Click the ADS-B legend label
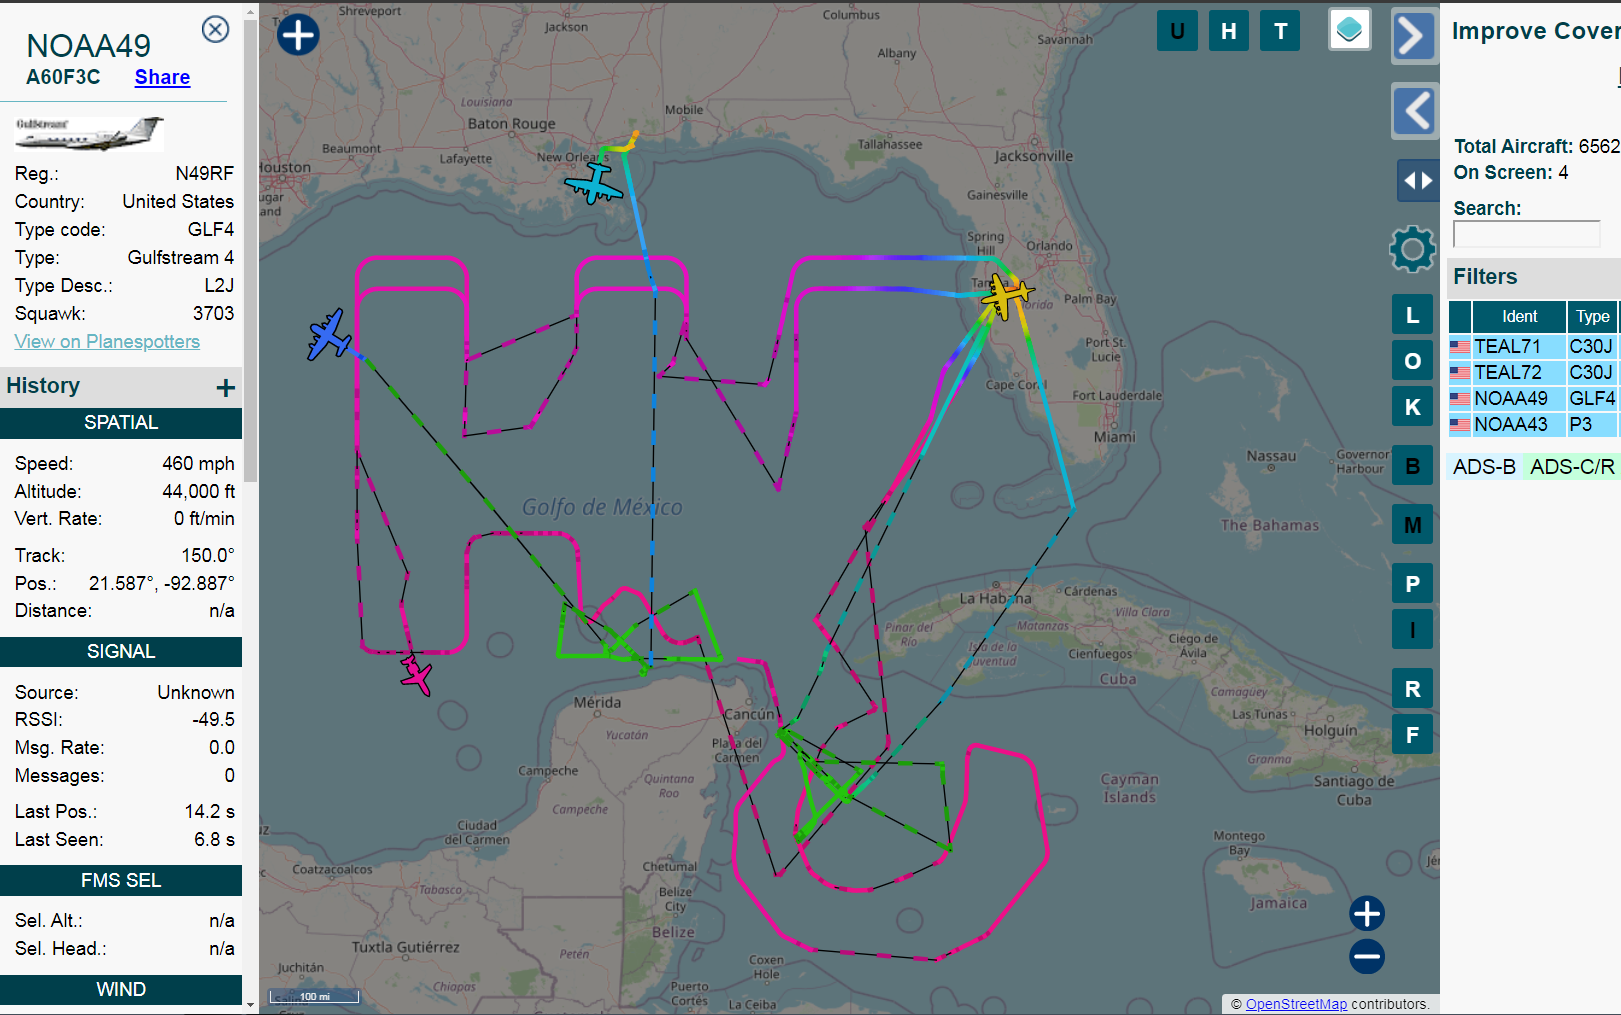1621x1015 pixels. point(1484,467)
